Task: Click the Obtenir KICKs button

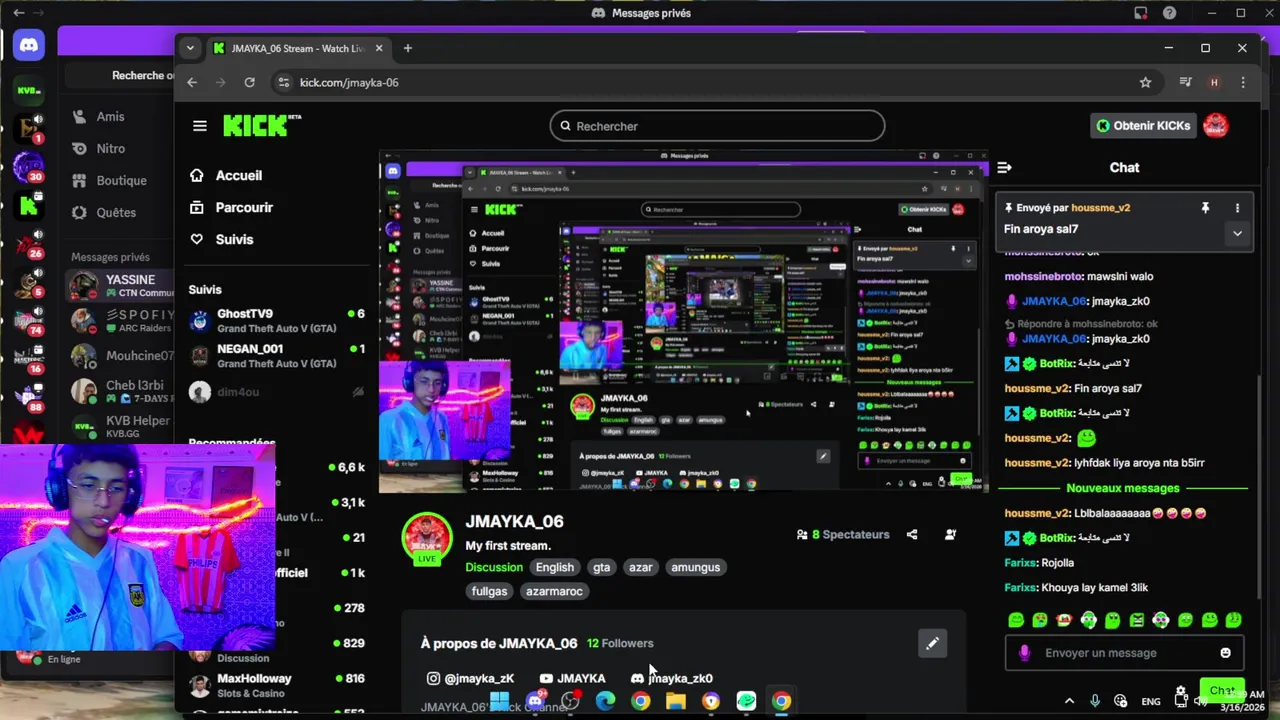Action: coord(1143,126)
